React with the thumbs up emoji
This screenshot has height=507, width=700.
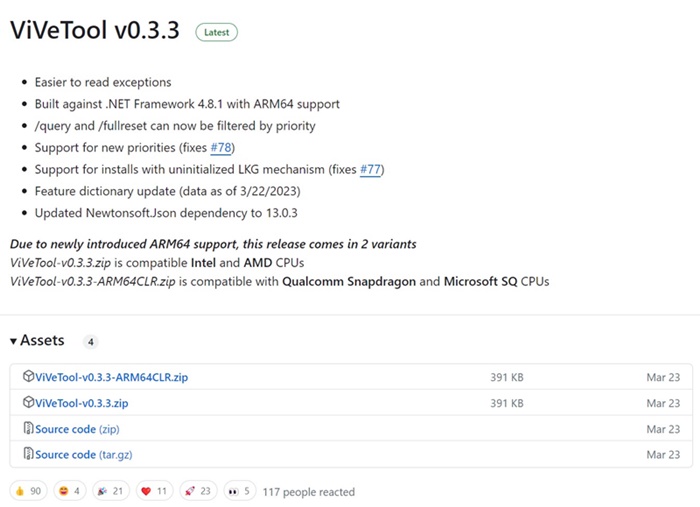pyautogui.click(x=28, y=491)
